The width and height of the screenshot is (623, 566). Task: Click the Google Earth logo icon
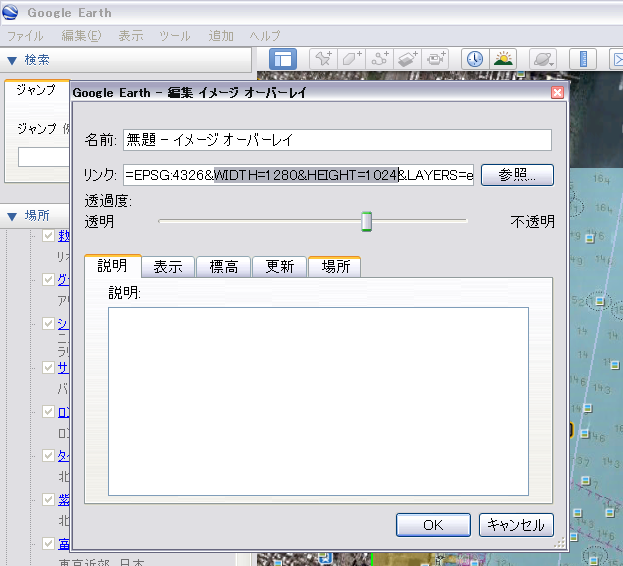click(10, 12)
